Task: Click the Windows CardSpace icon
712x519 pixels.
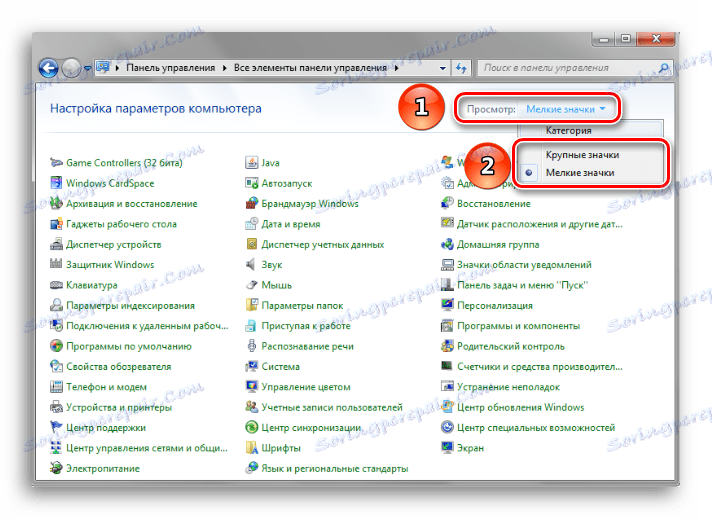Action: point(56,183)
